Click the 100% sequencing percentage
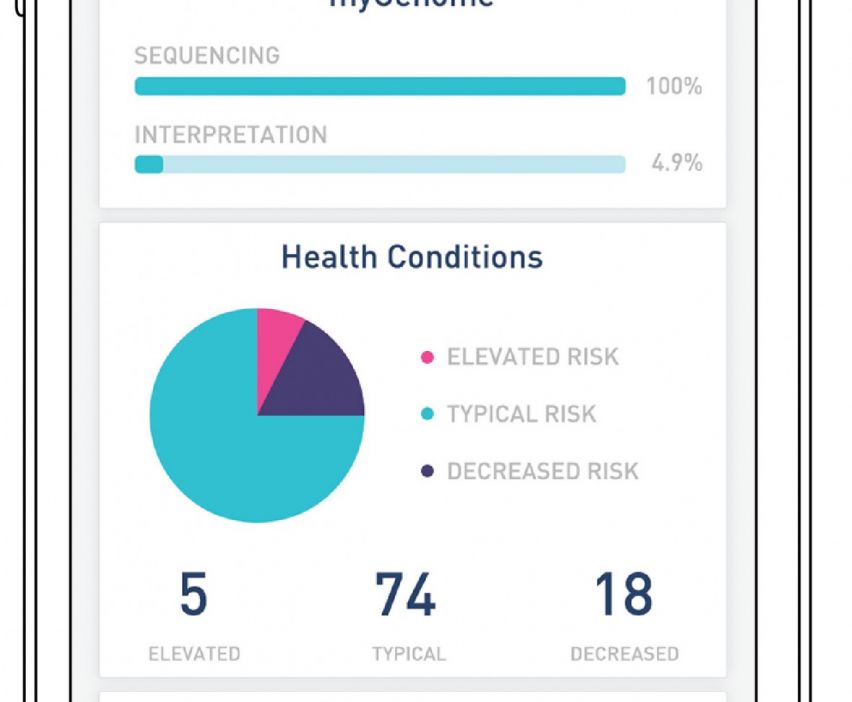The width and height of the screenshot is (852, 702). tap(674, 87)
